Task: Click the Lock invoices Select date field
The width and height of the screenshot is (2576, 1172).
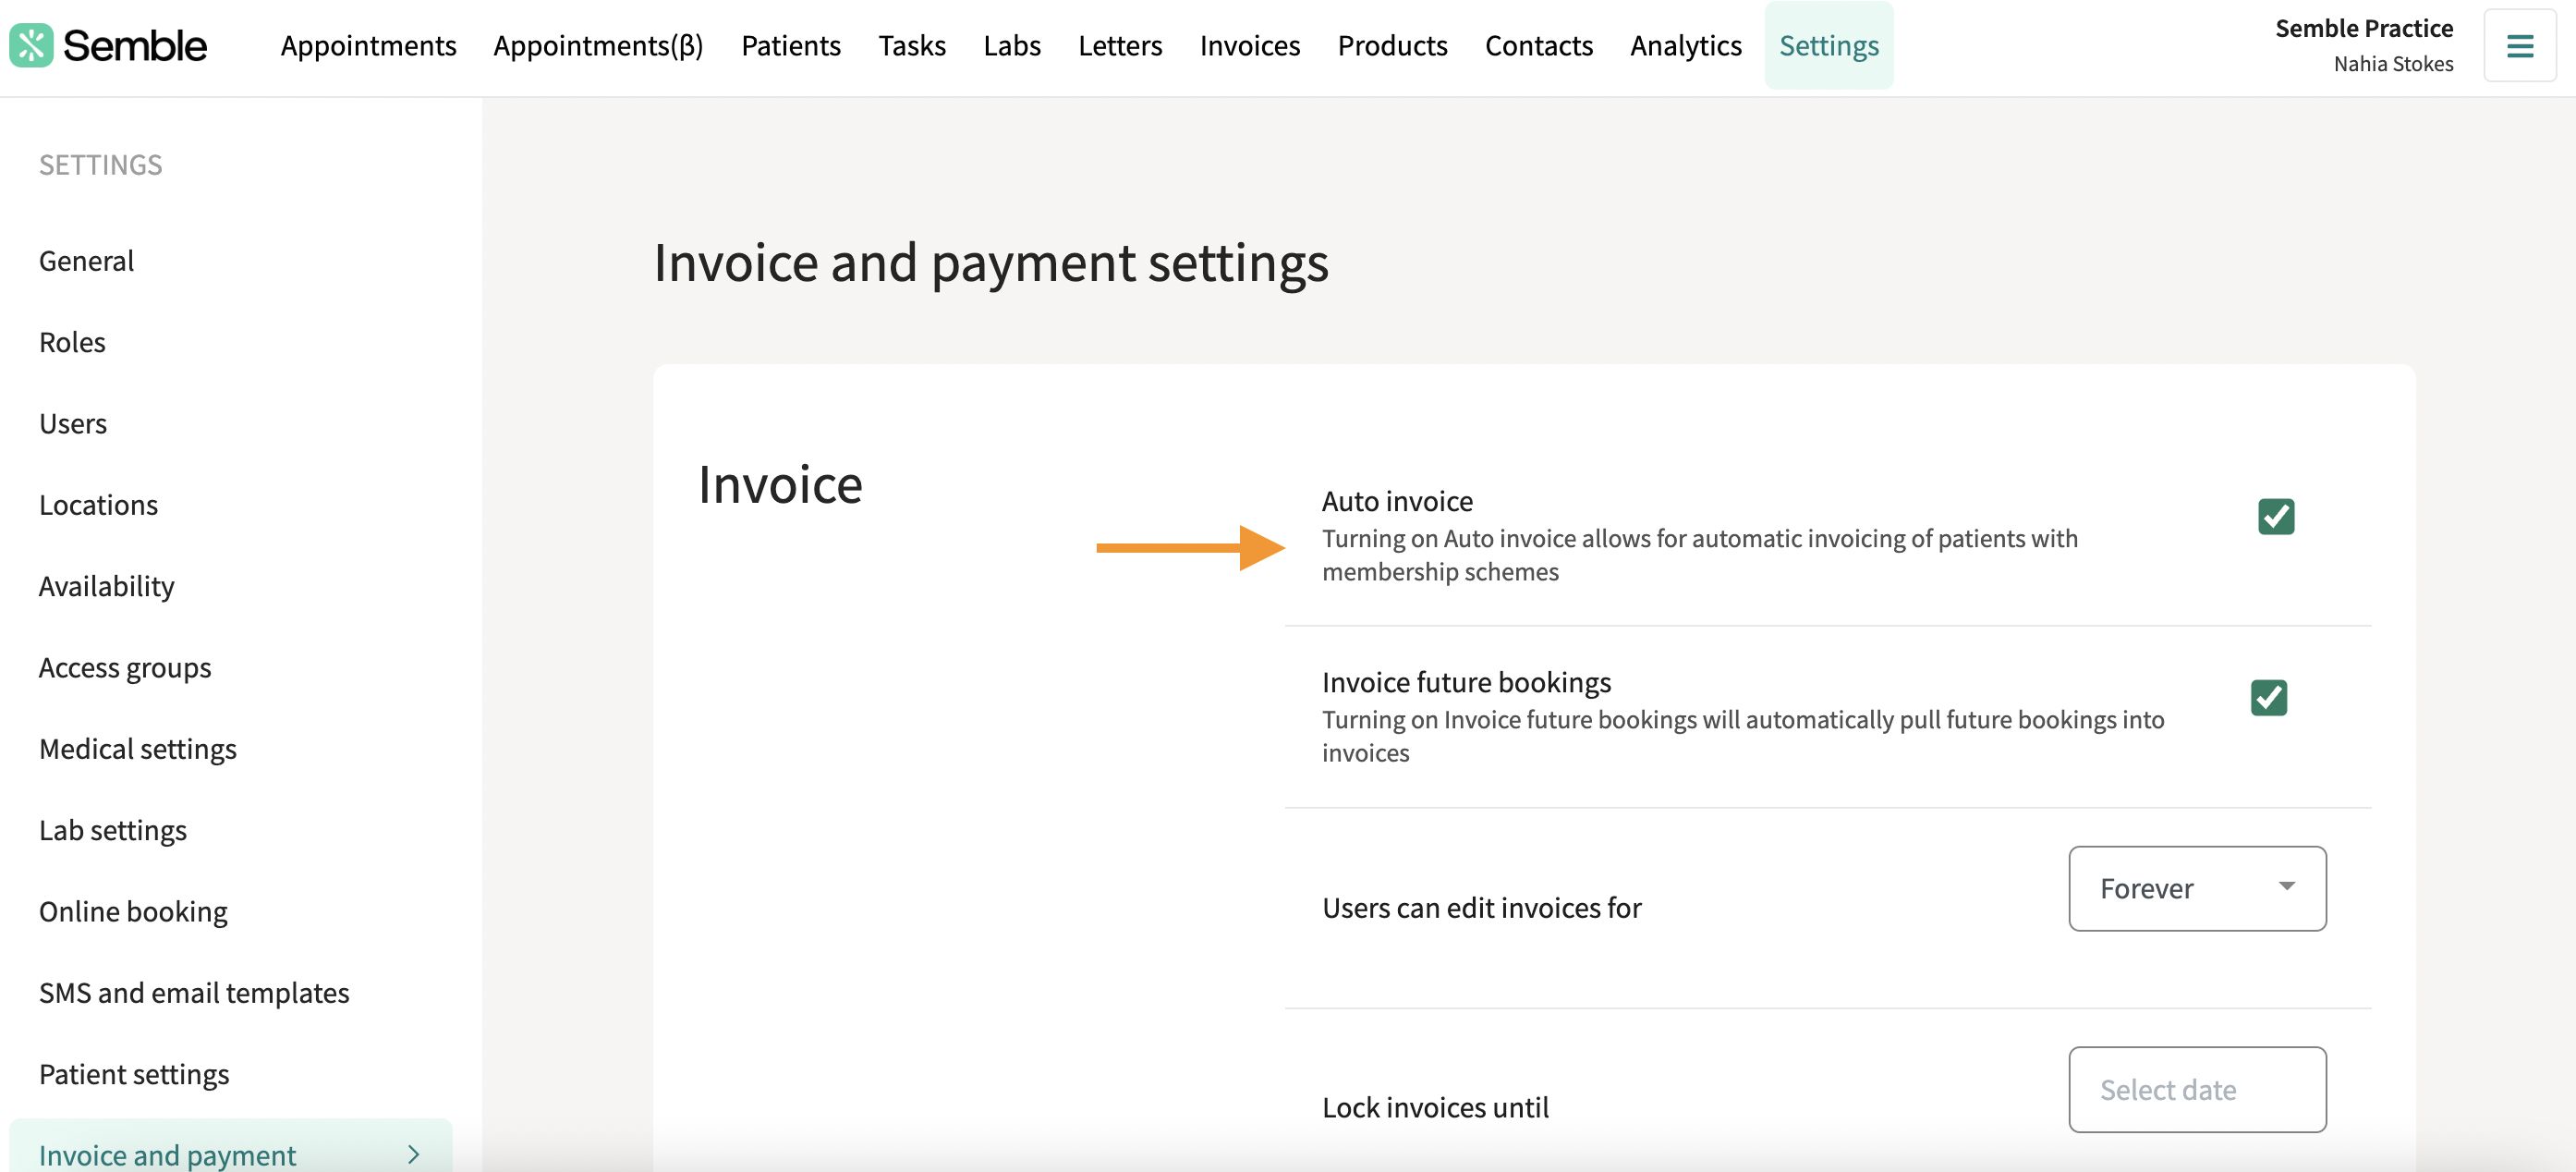Action: click(2197, 1089)
